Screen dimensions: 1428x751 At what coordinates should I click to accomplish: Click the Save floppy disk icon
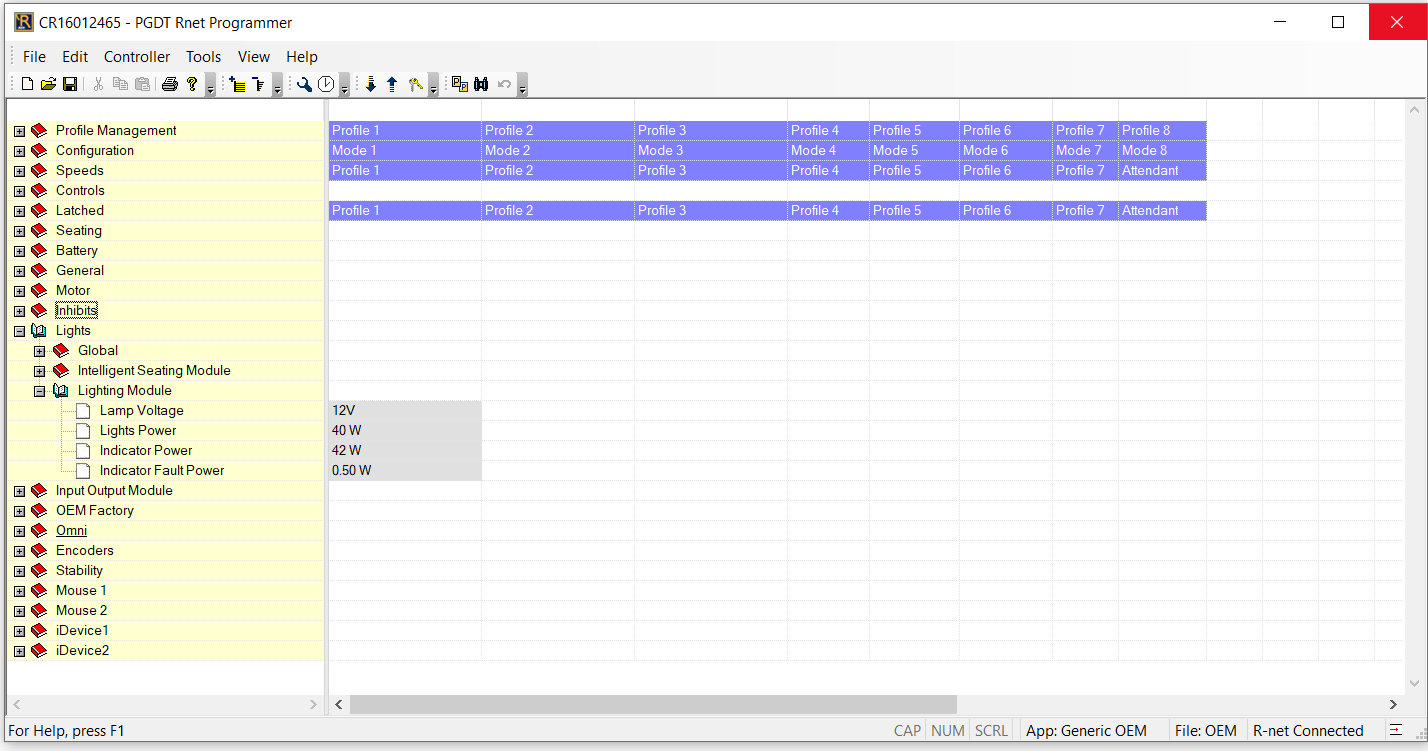pos(70,85)
